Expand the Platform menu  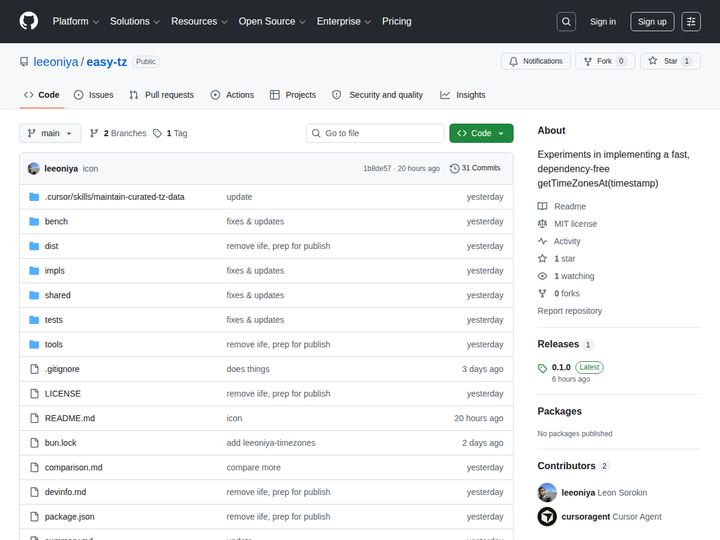click(x=76, y=22)
